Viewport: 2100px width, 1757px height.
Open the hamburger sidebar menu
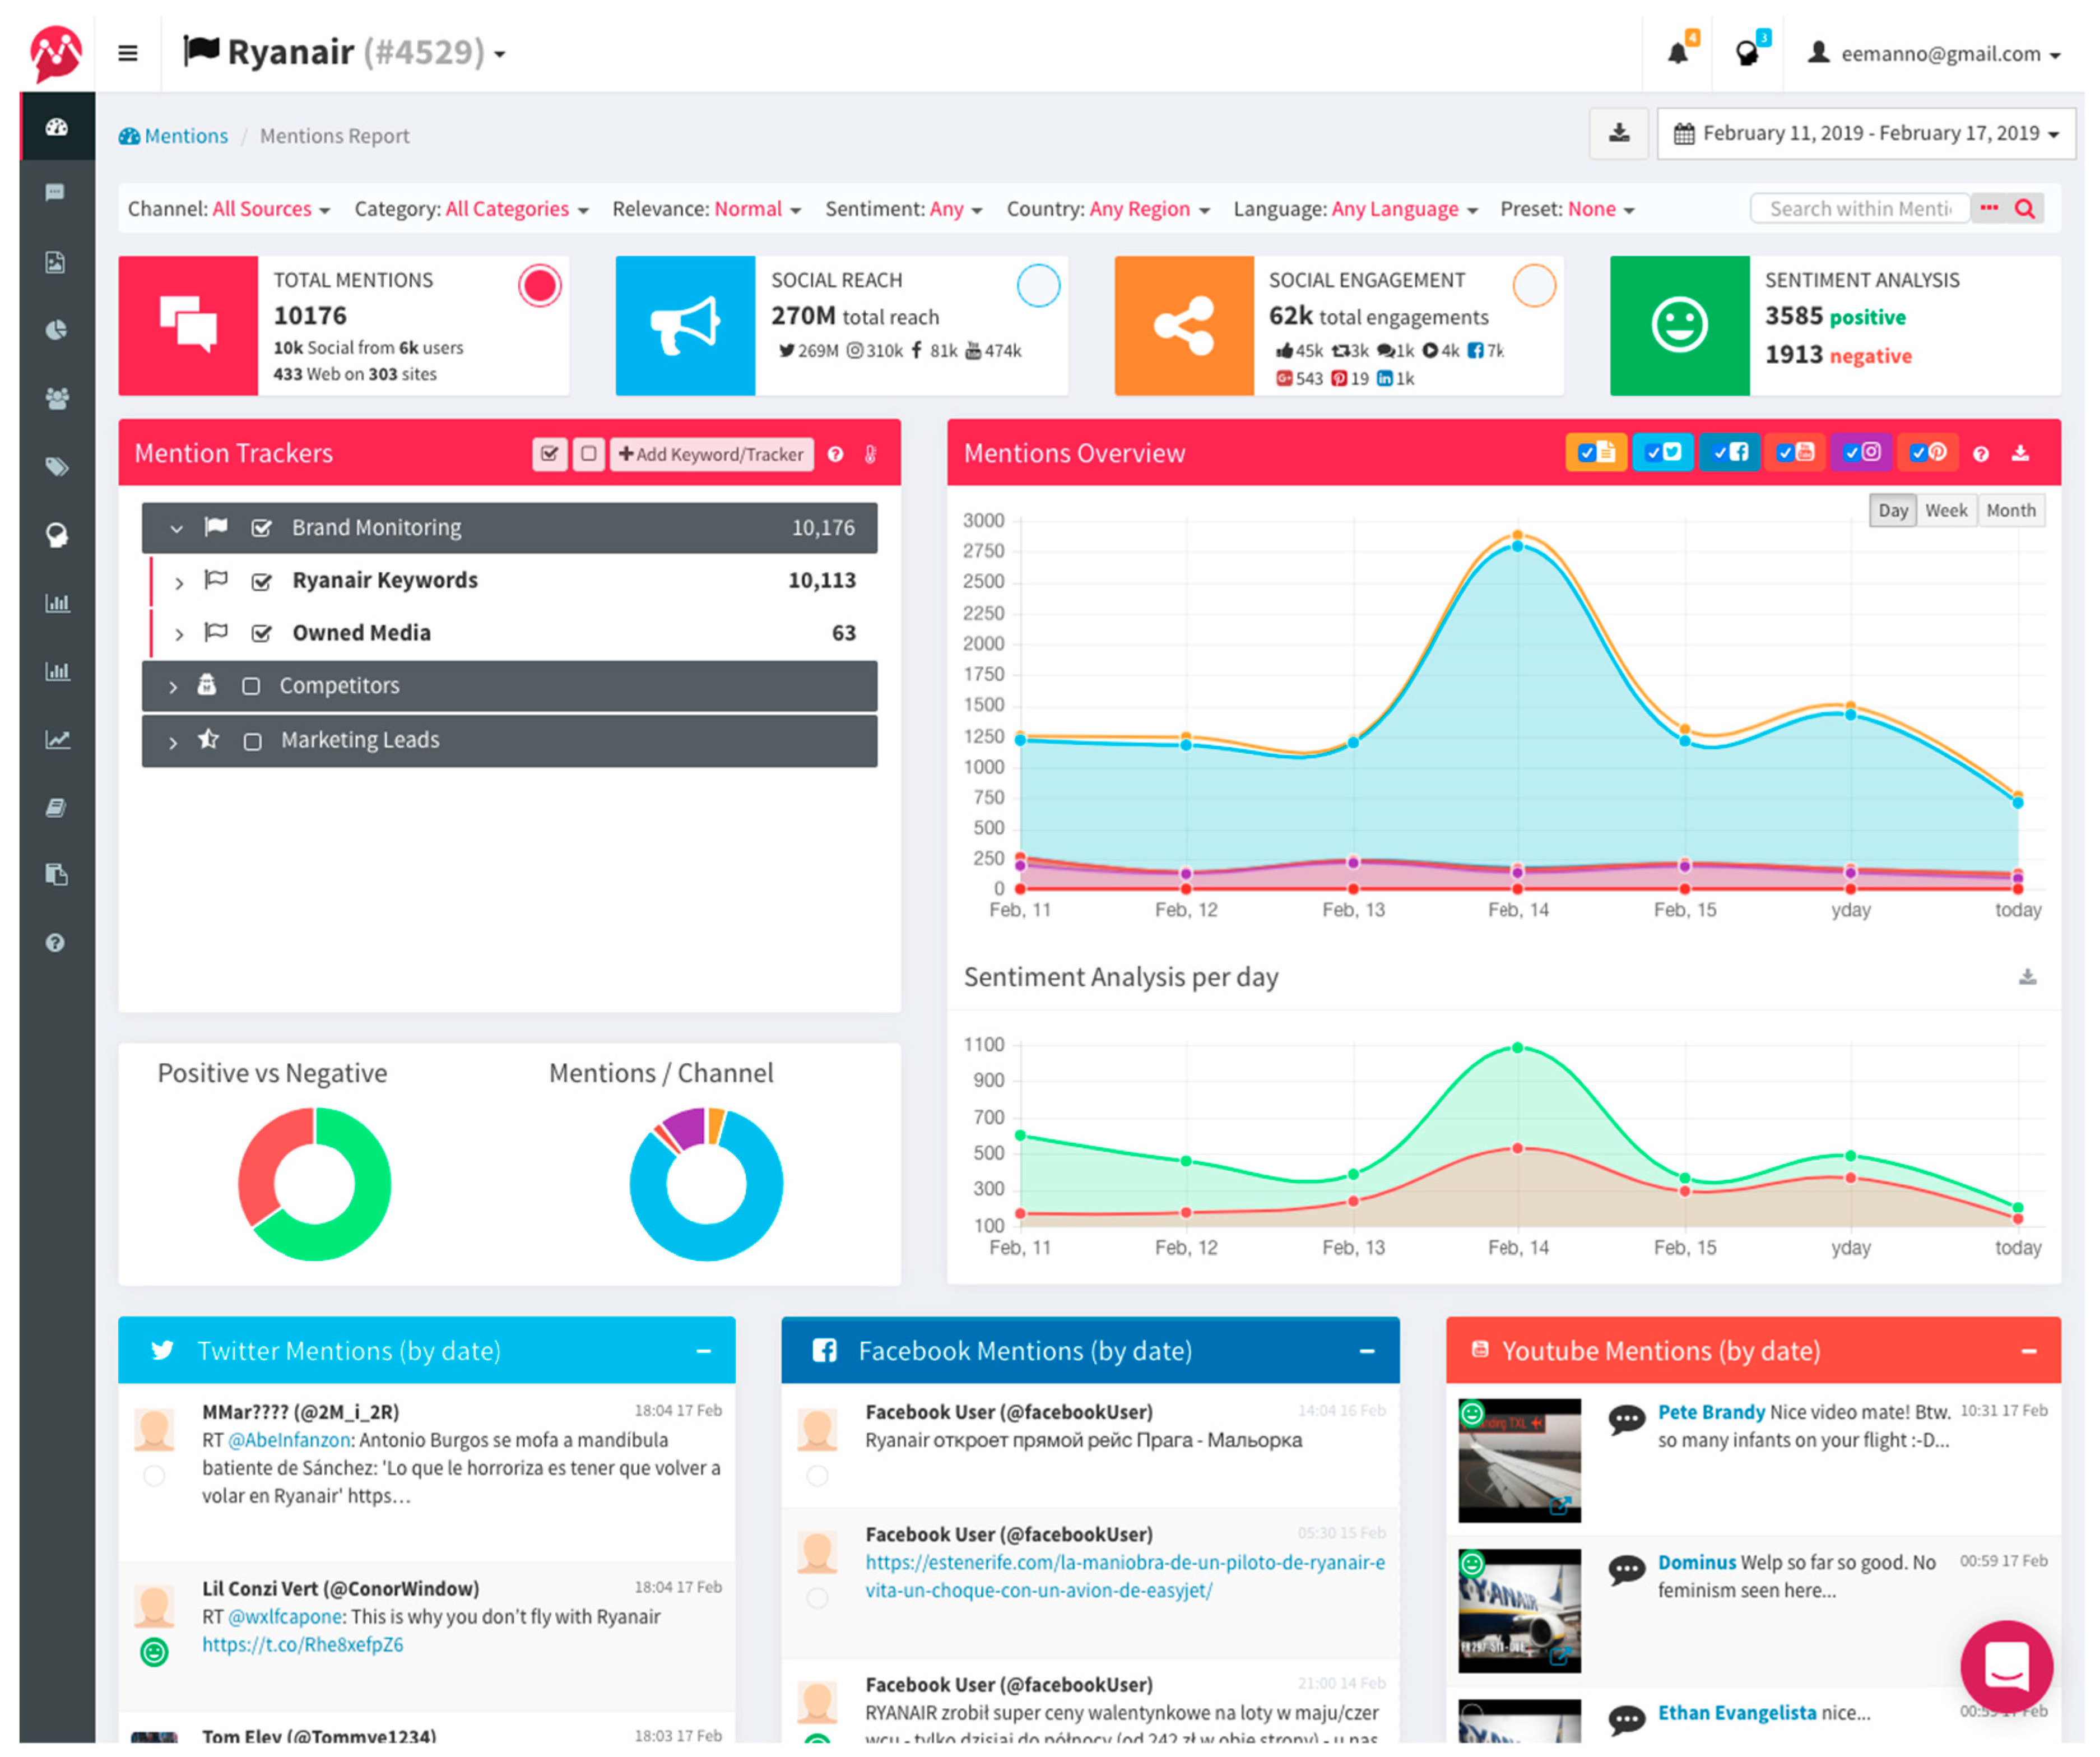(x=128, y=53)
